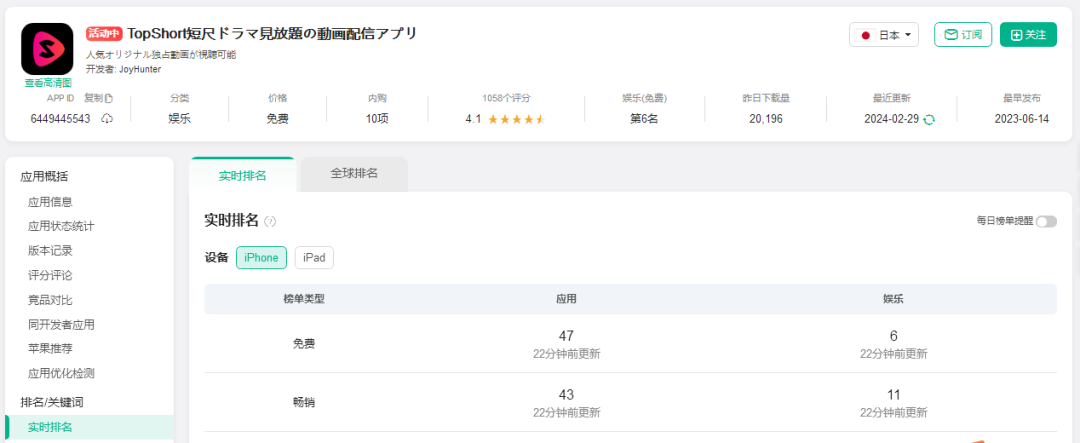The width and height of the screenshot is (1080, 443).
Task: Click the refresh icon beside 2024-02-29
Action: [929, 119]
